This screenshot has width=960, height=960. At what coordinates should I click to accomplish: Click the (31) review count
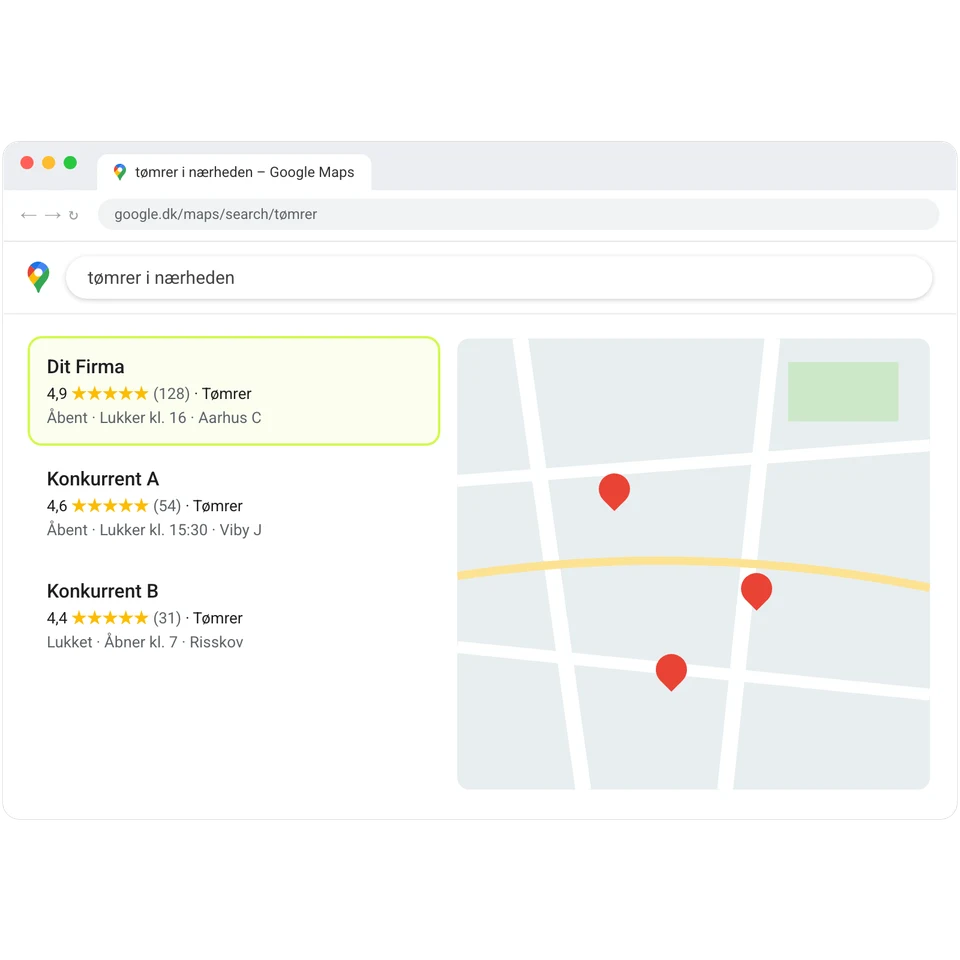[167, 617]
